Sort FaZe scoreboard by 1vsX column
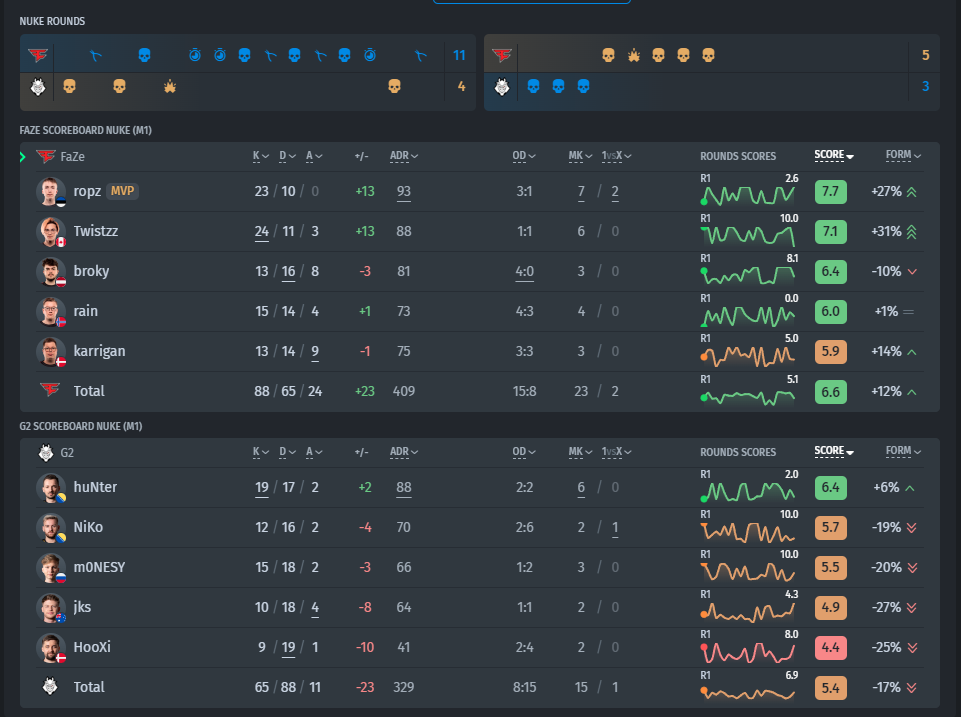Viewport: 961px width, 717px height. coord(616,156)
